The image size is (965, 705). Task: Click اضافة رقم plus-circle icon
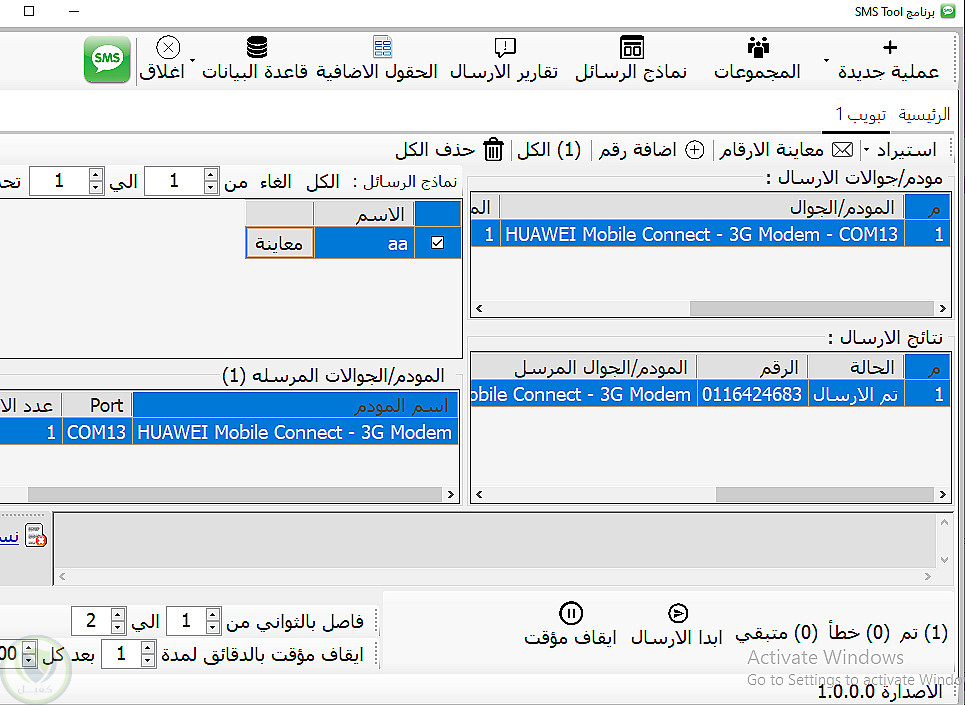[695, 149]
